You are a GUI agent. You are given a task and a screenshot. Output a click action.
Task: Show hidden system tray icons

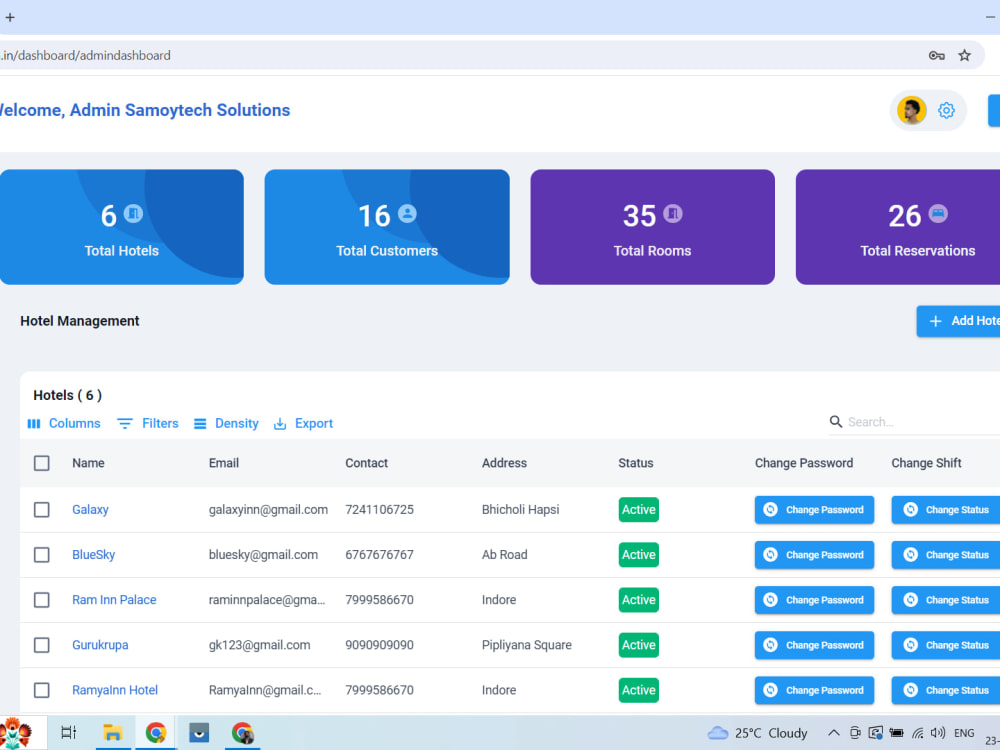pos(834,733)
